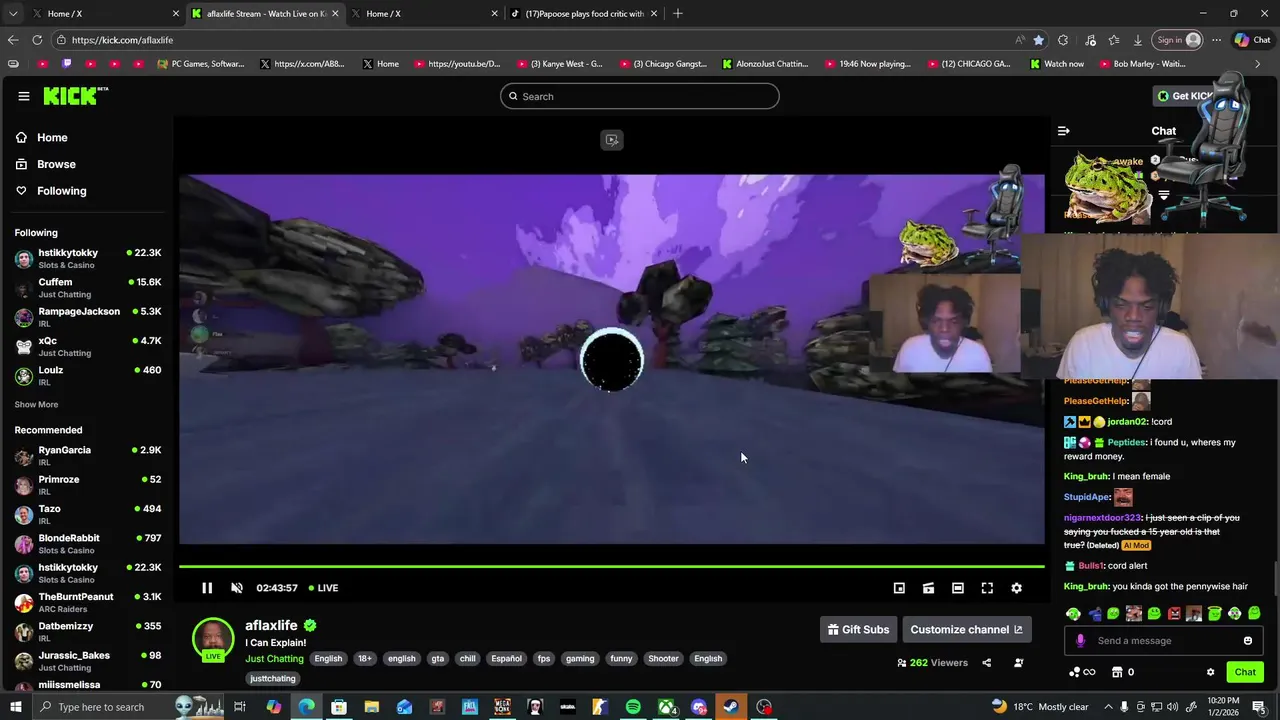Image resolution: width=1280 pixels, height=720 pixels.
Task: Select the Español tag
Action: pos(506,659)
